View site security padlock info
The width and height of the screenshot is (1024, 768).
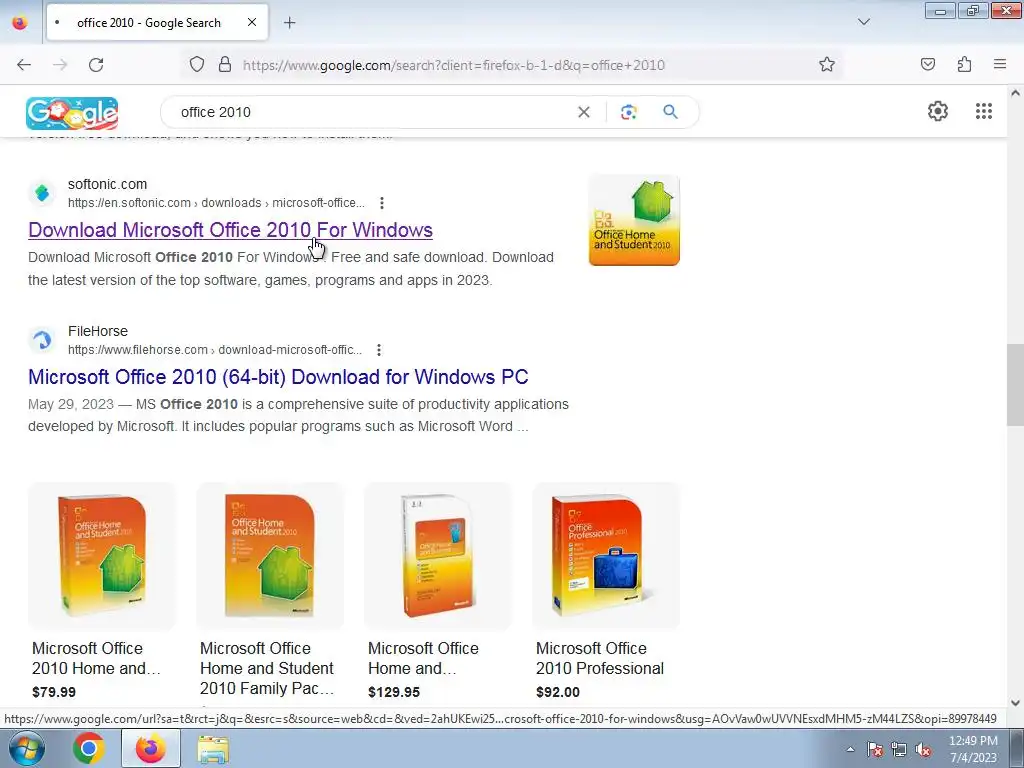225,65
